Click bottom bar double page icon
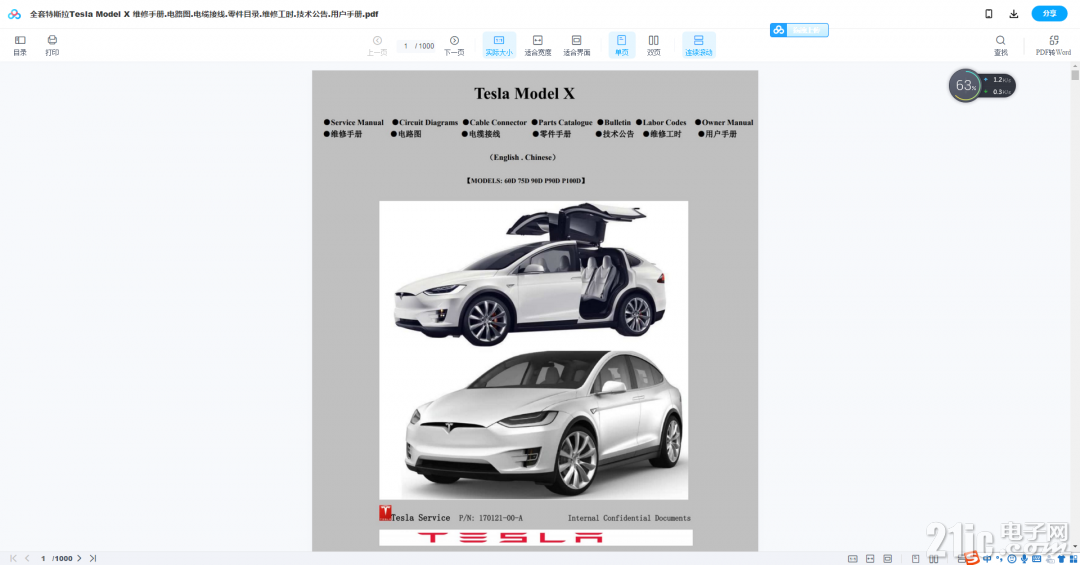The width and height of the screenshot is (1080, 565). coord(933,559)
